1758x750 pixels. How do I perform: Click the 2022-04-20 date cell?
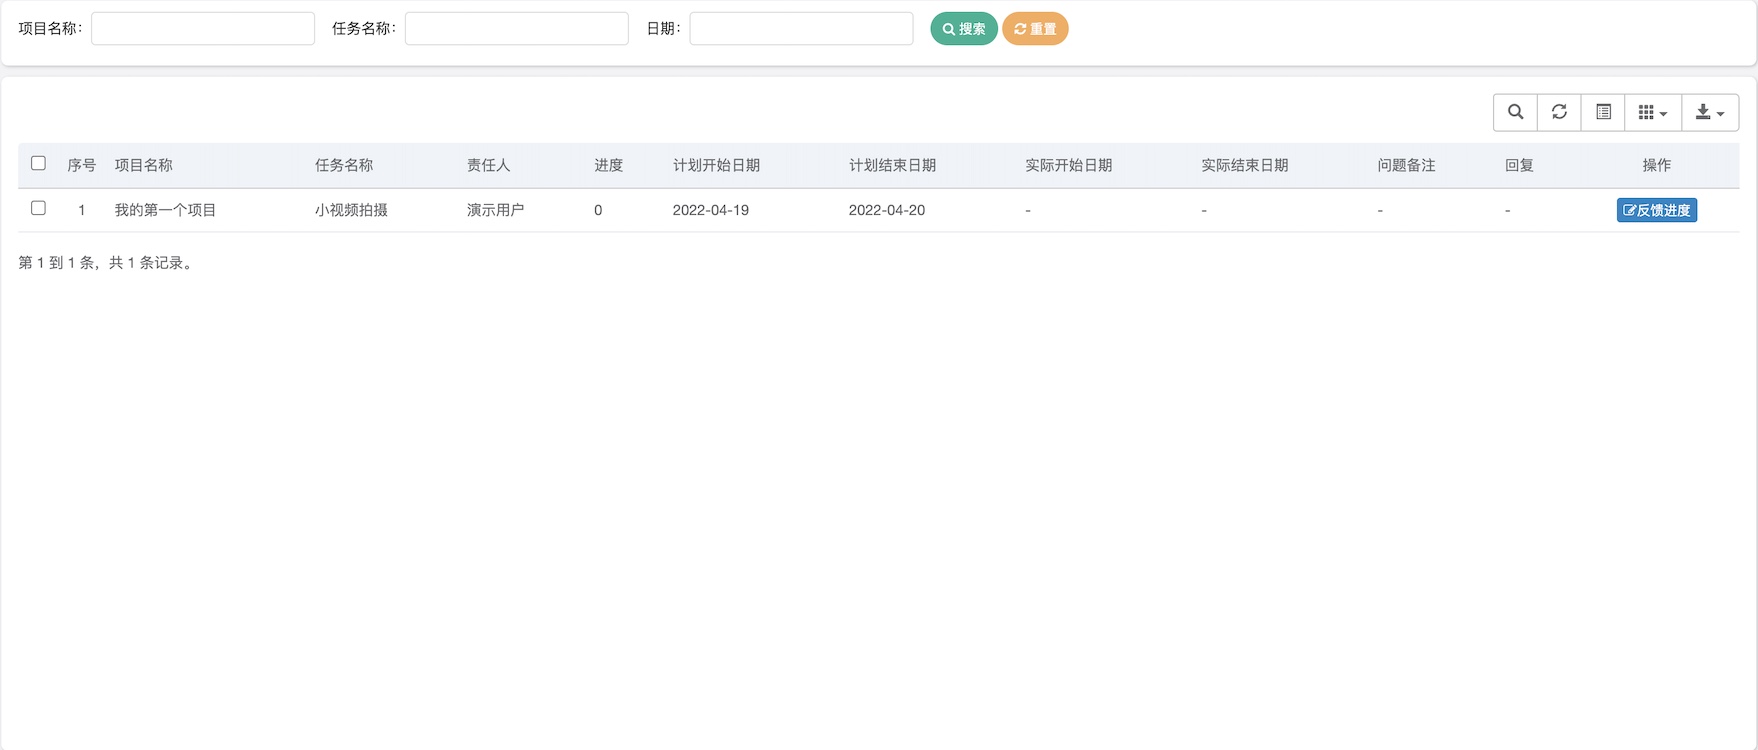(x=886, y=210)
